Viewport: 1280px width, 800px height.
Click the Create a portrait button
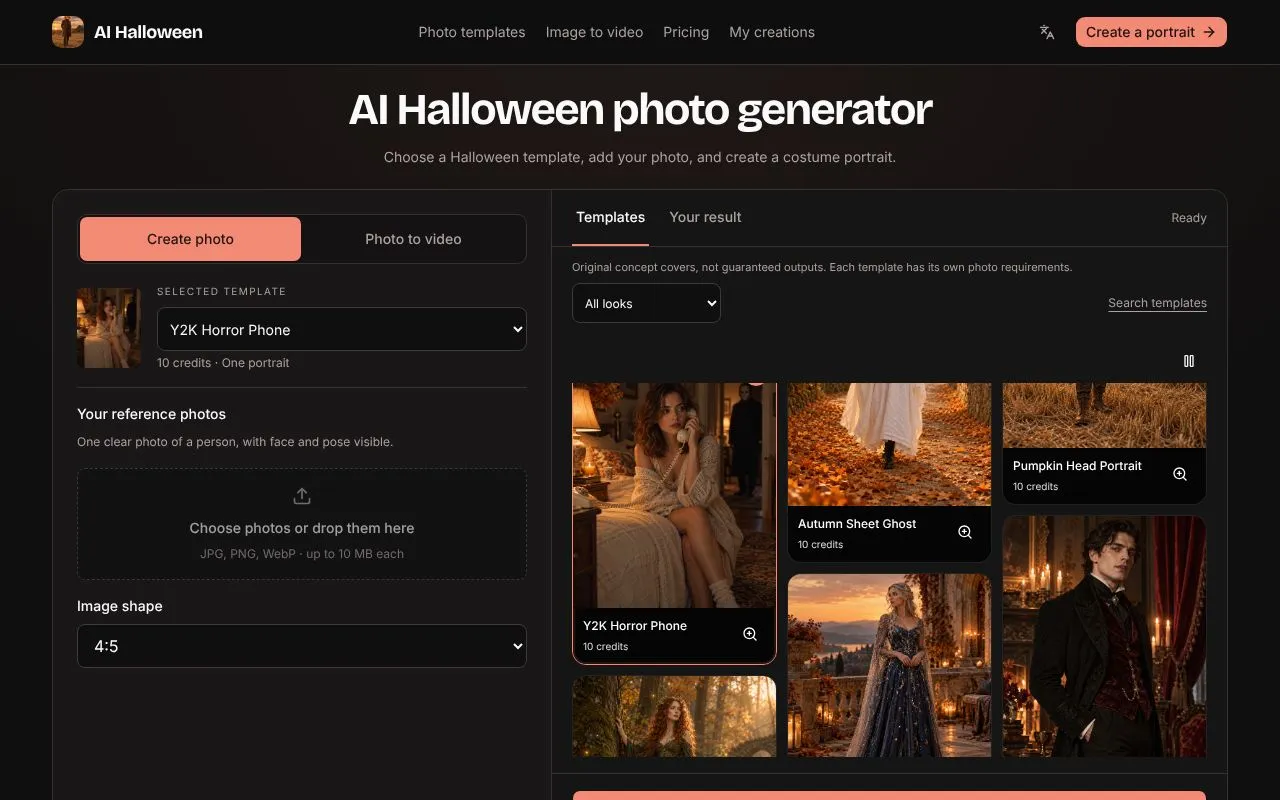click(1151, 32)
